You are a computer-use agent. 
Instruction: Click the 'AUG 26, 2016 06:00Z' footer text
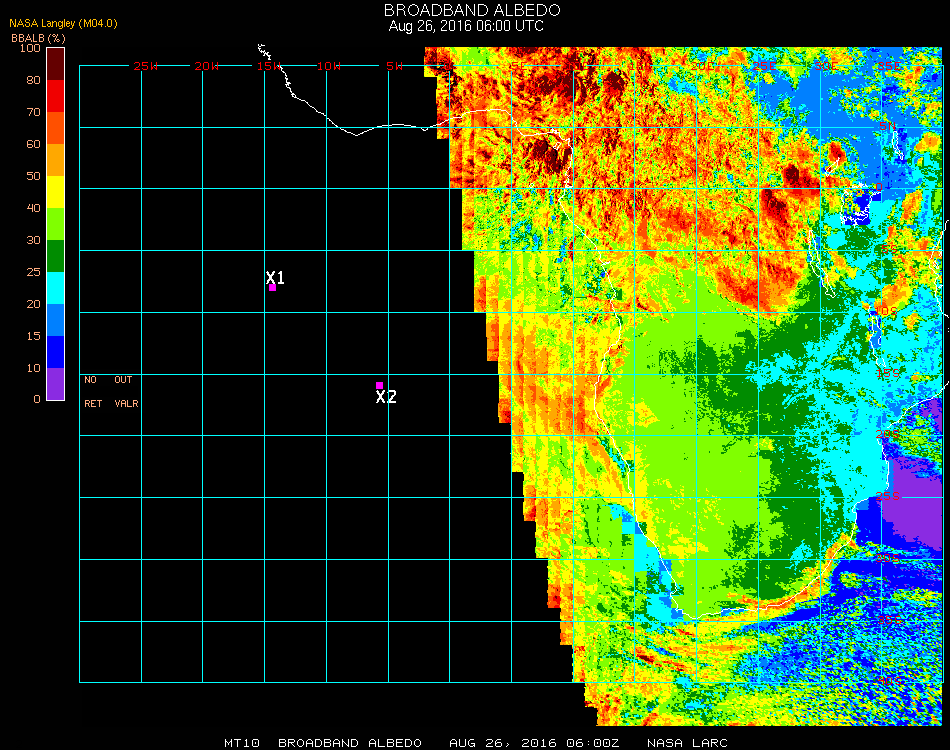tap(534, 743)
